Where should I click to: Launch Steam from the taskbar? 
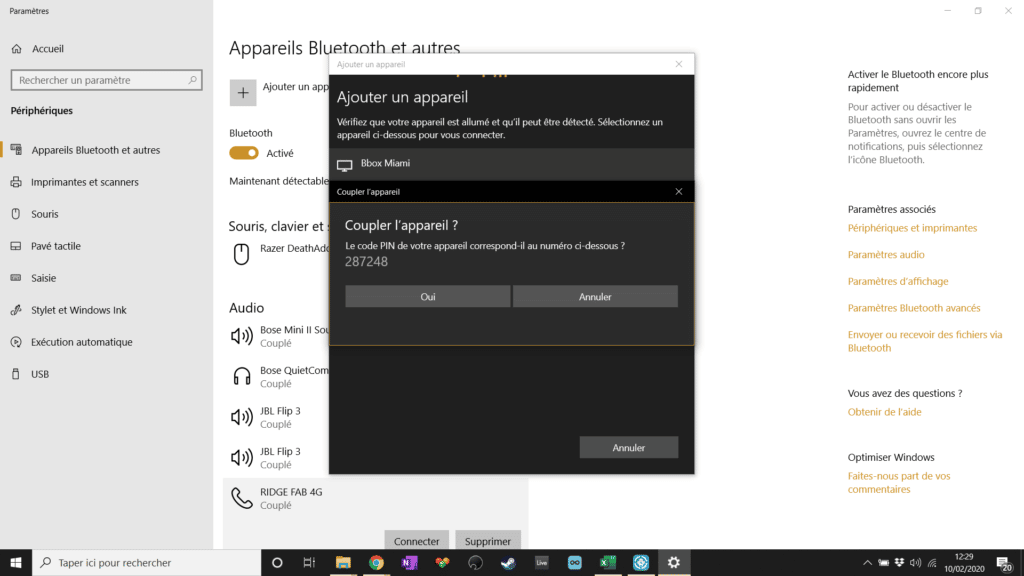(x=508, y=563)
